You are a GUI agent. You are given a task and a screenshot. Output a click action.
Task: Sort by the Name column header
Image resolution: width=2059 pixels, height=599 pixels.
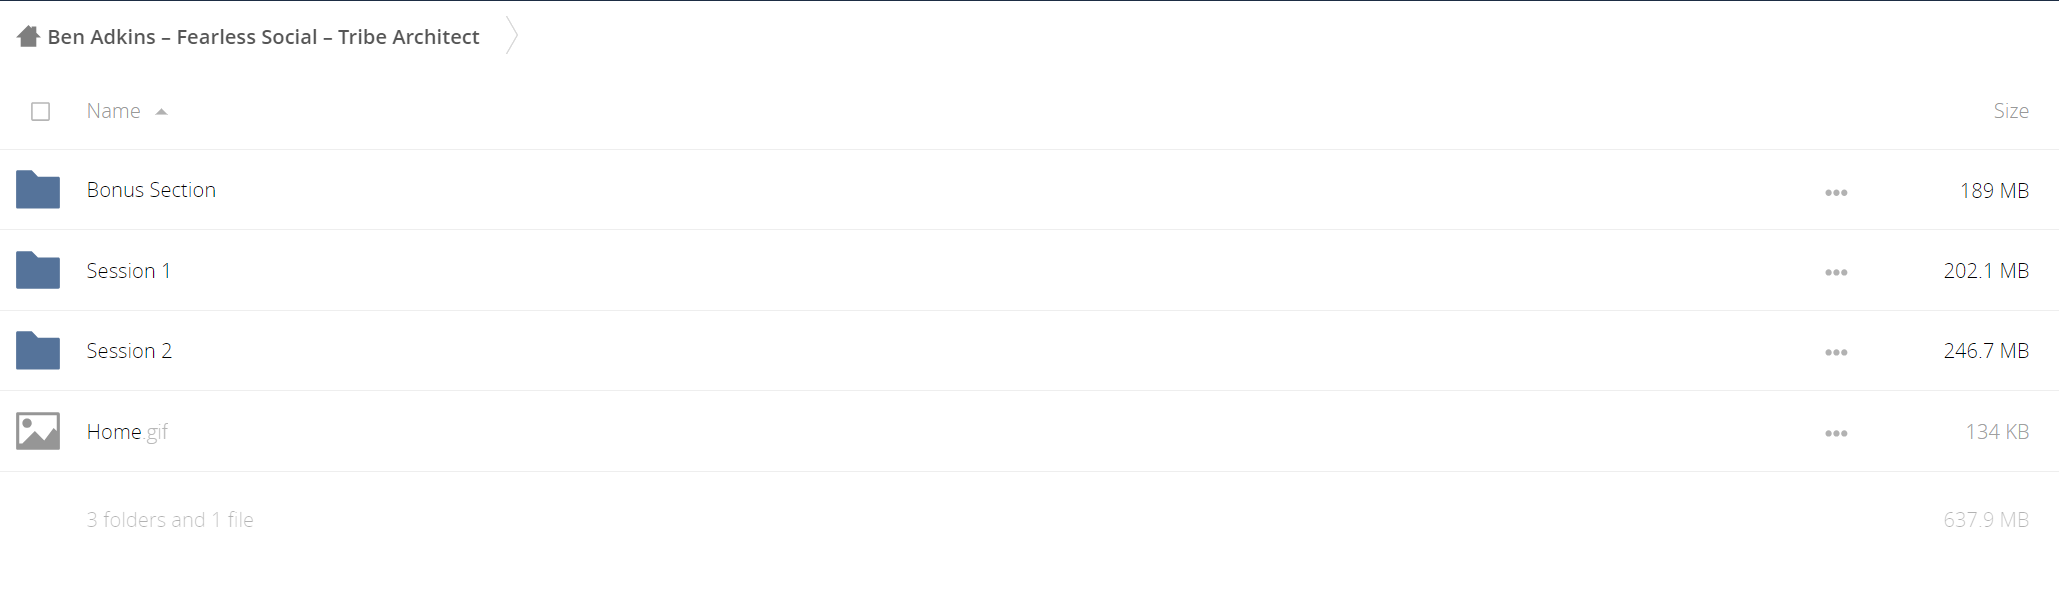click(113, 111)
